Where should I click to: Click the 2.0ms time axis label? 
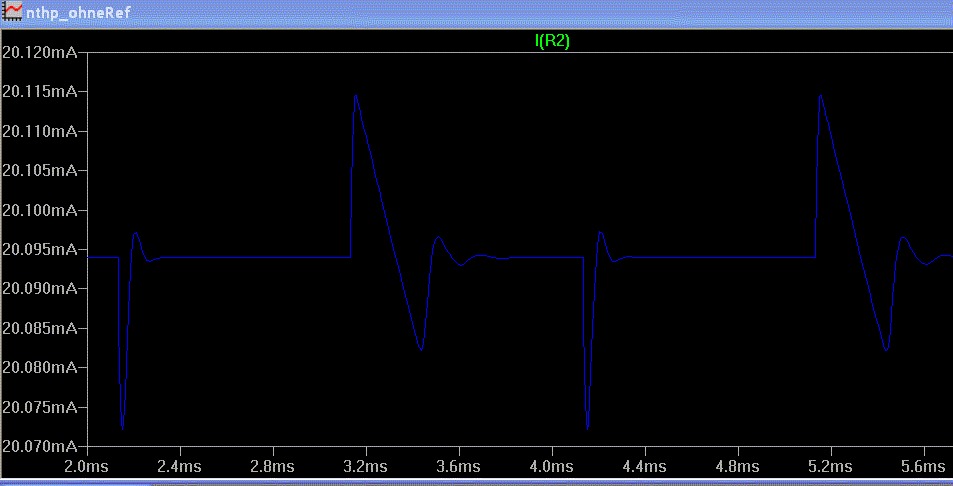(88, 467)
